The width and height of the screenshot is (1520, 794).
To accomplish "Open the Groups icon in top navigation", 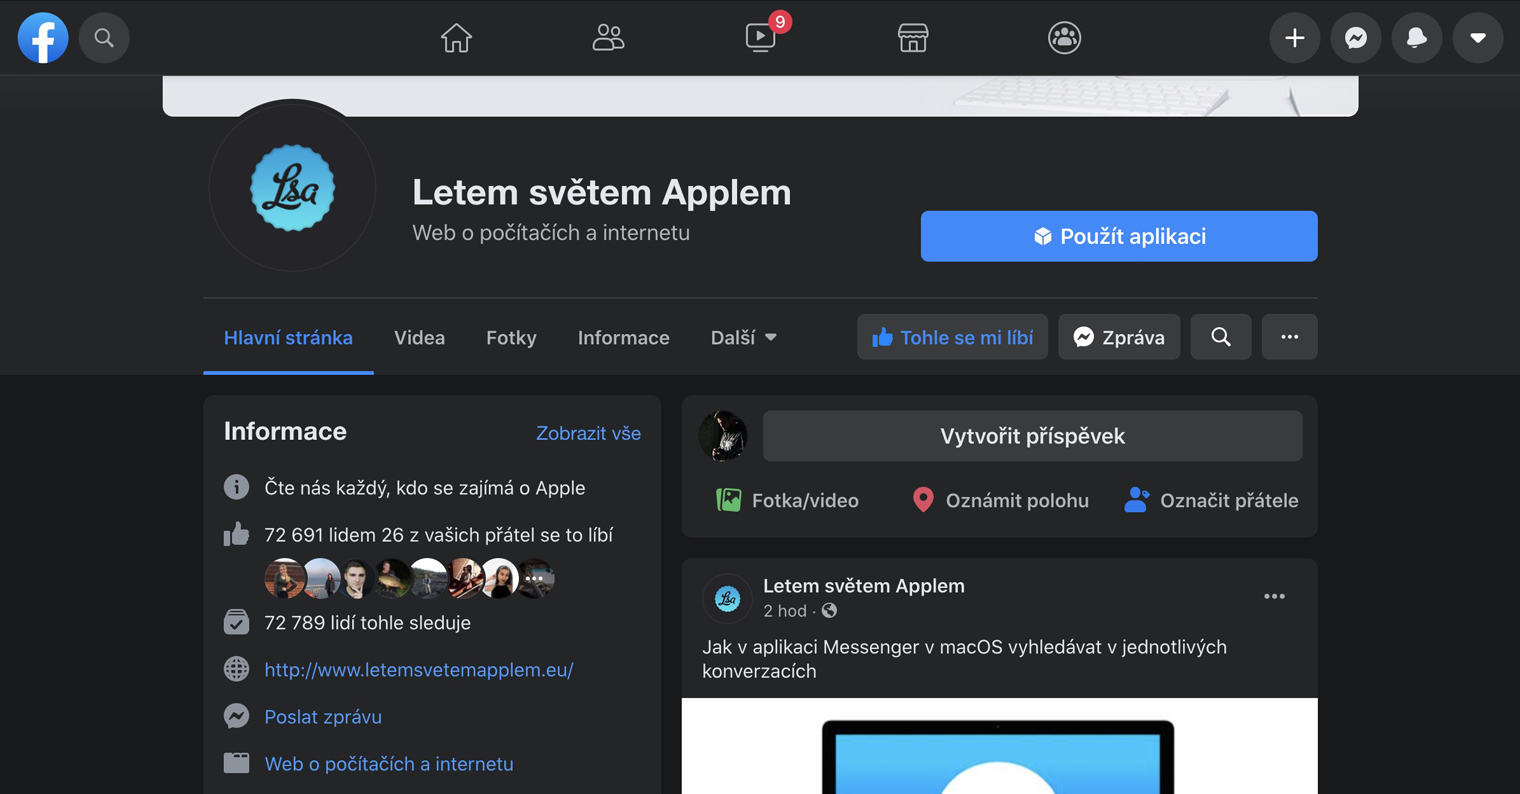I will pos(1064,38).
